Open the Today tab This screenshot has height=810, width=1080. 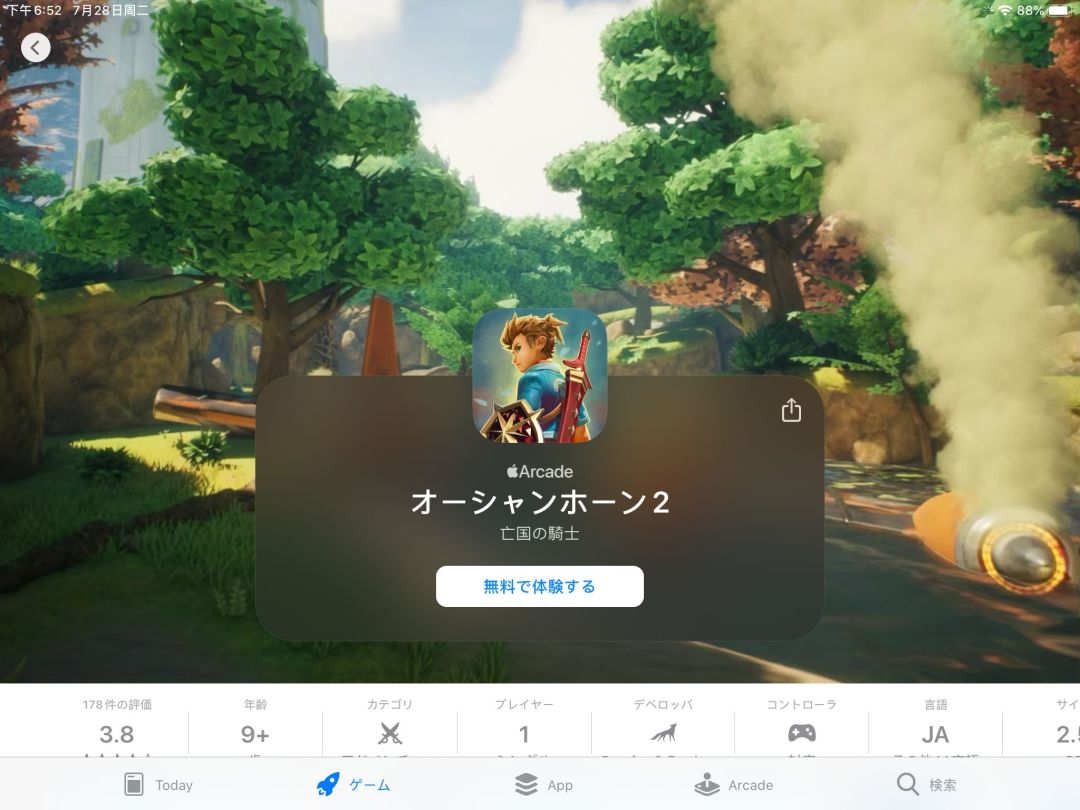(158, 785)
